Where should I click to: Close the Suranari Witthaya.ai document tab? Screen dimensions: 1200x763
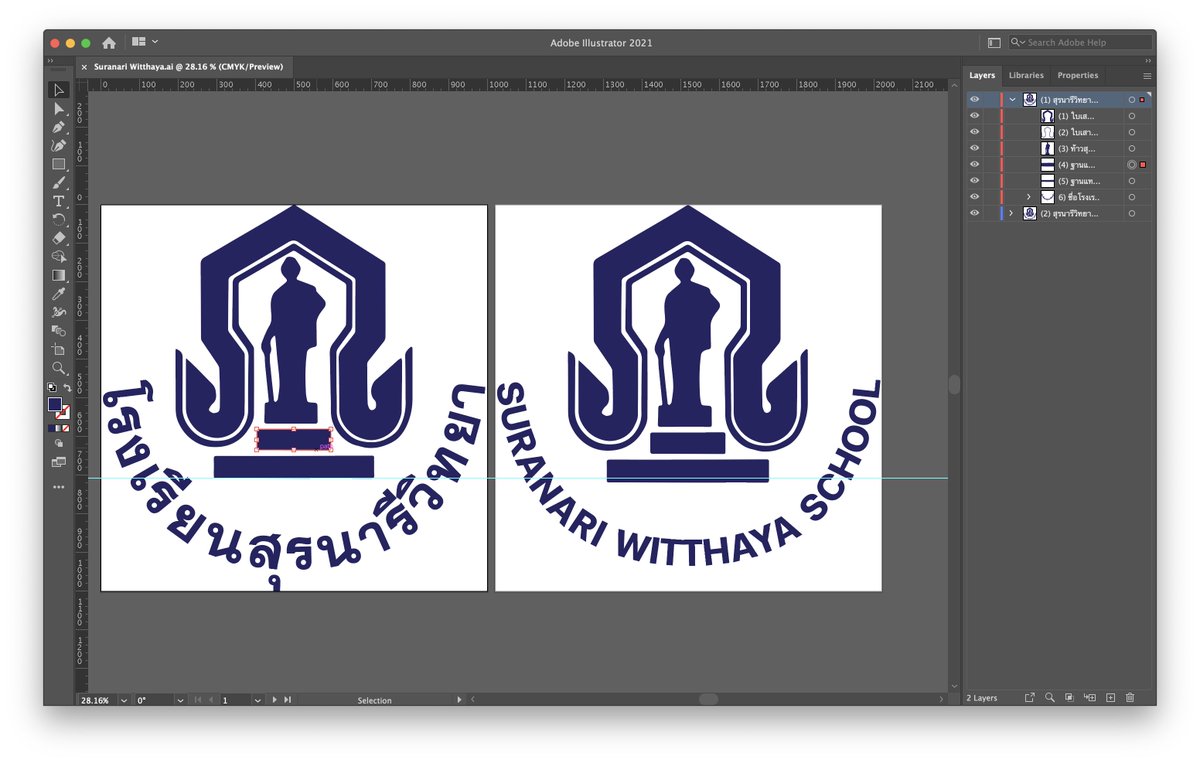coord(84,67)
